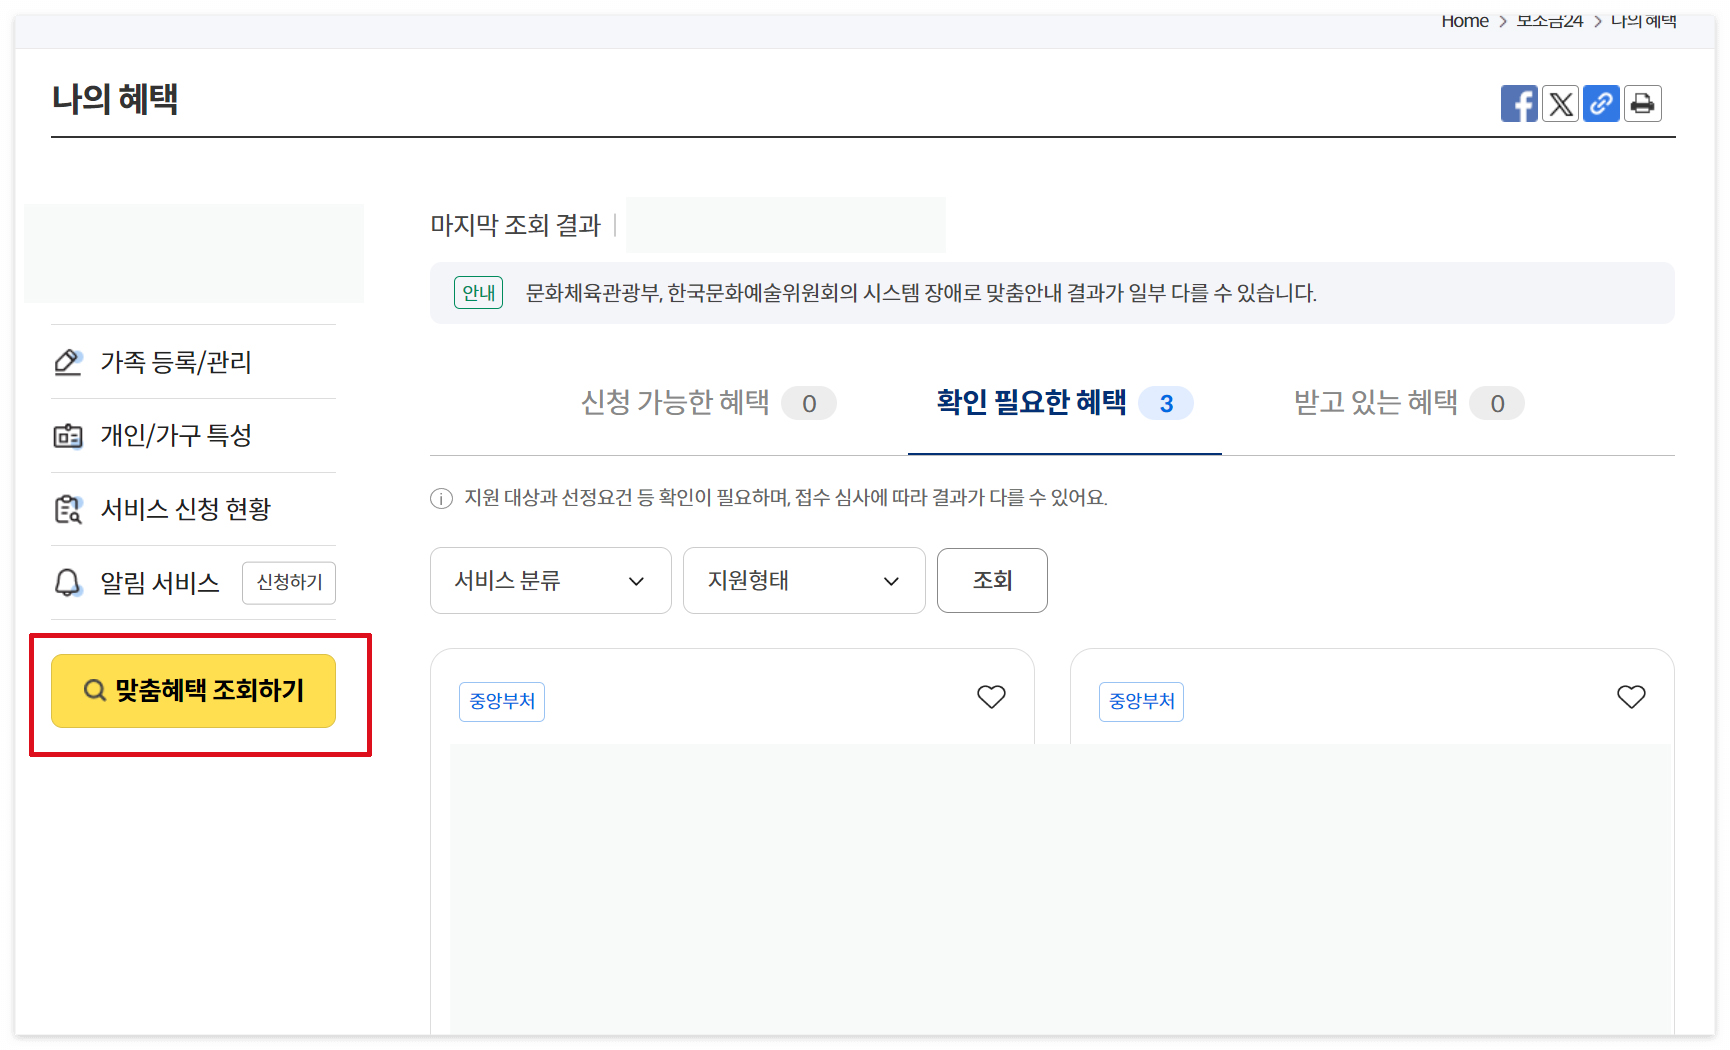Click the ID-card icon beside 개인/가구 특성
Image resolution: width=1730 pixels, height=1050 pixels.
(68, 435)
